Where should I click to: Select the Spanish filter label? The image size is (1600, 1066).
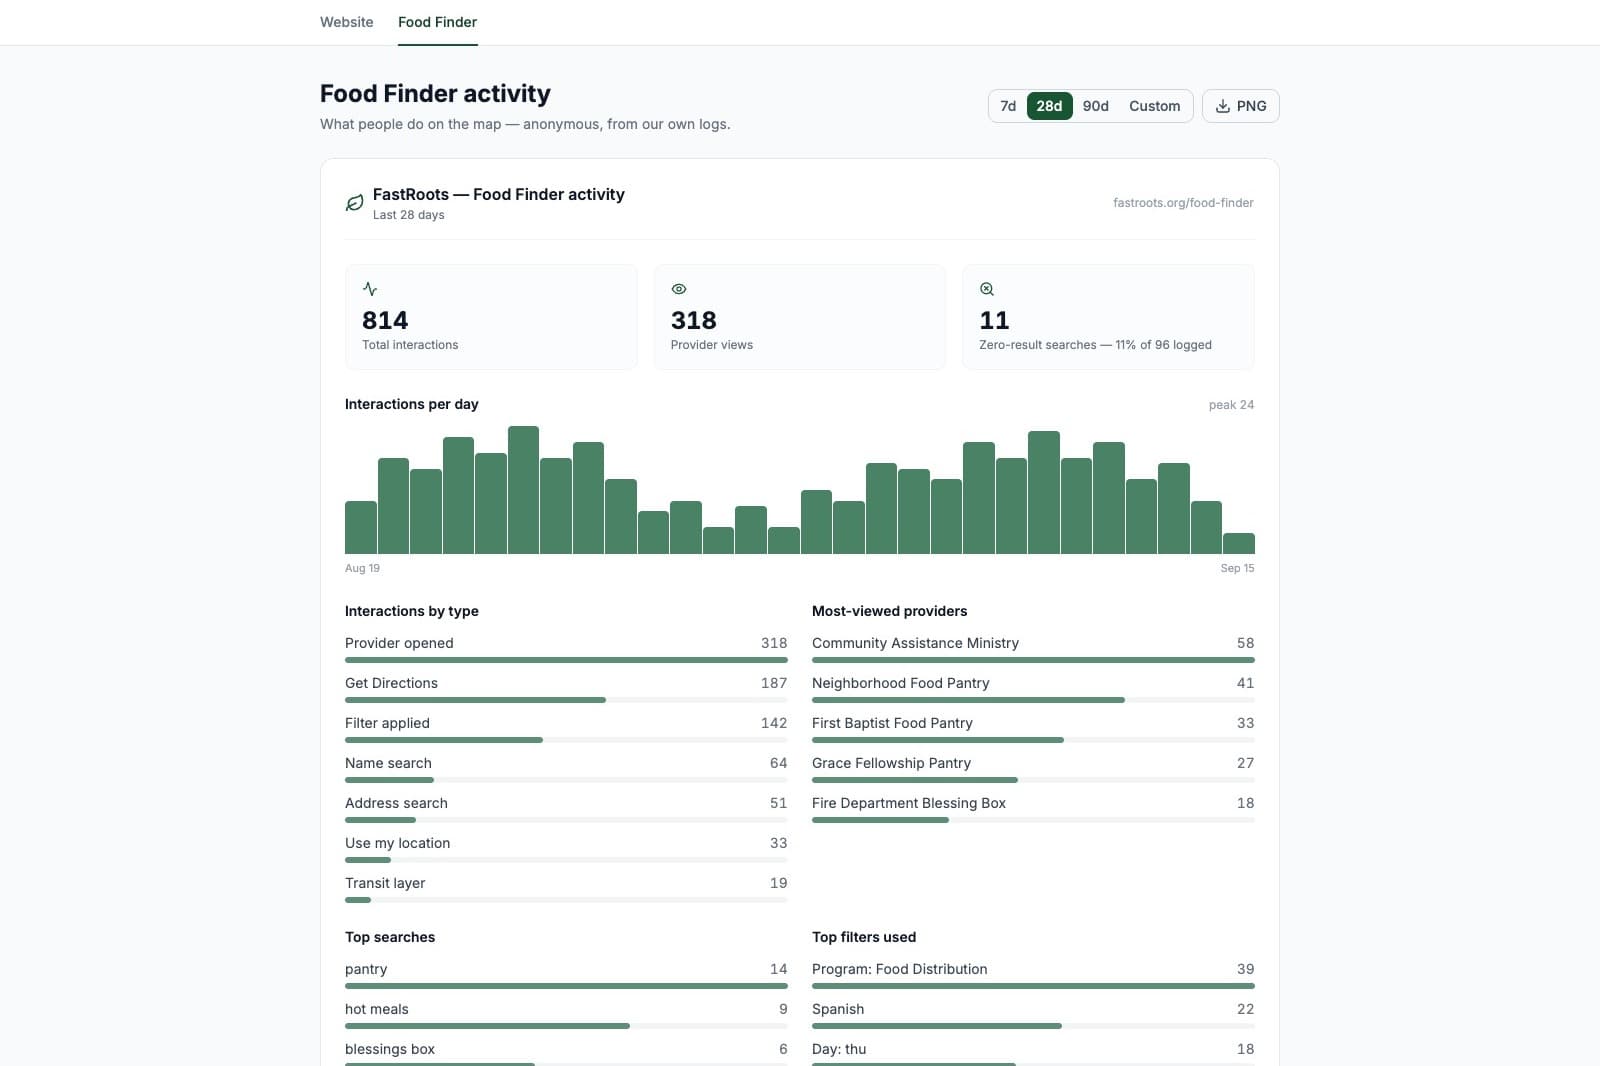[x=838, y=1009]
